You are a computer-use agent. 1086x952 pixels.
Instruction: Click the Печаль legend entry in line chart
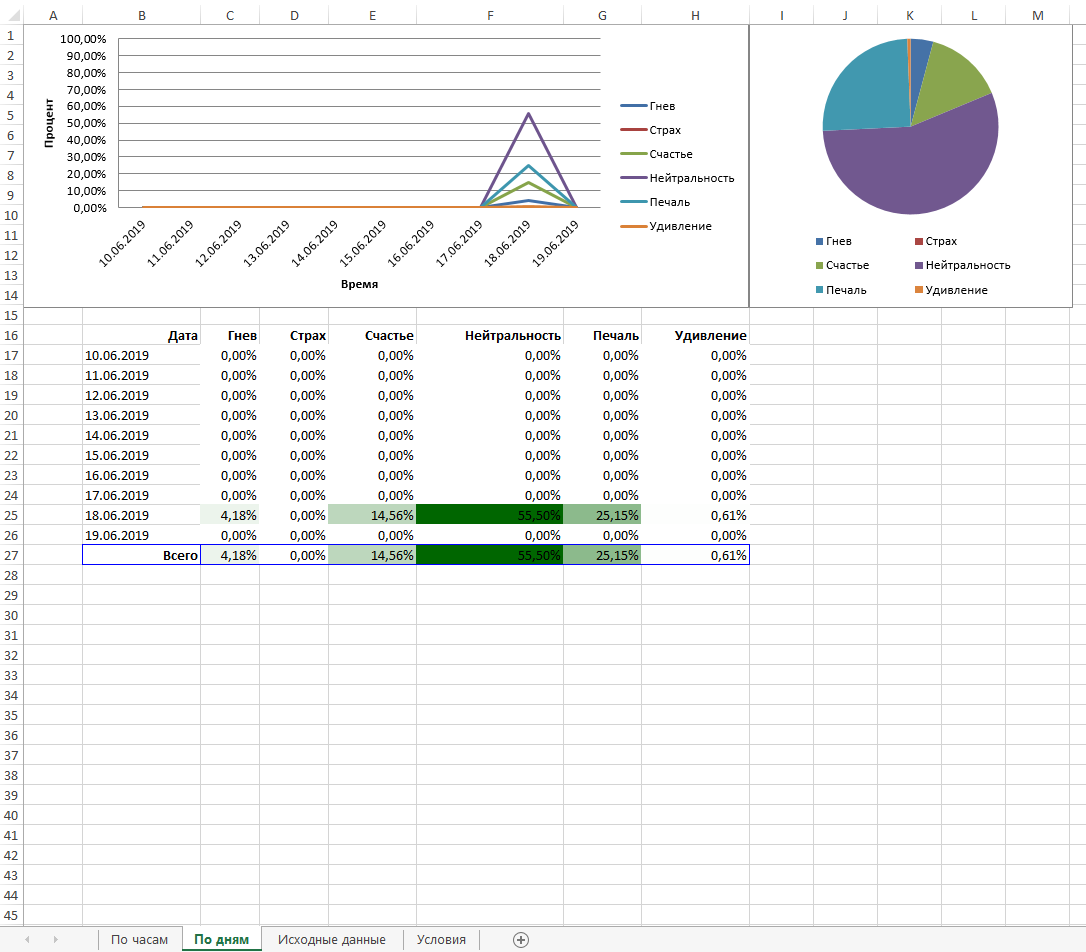pyautogui.click(x=655, y=202)
